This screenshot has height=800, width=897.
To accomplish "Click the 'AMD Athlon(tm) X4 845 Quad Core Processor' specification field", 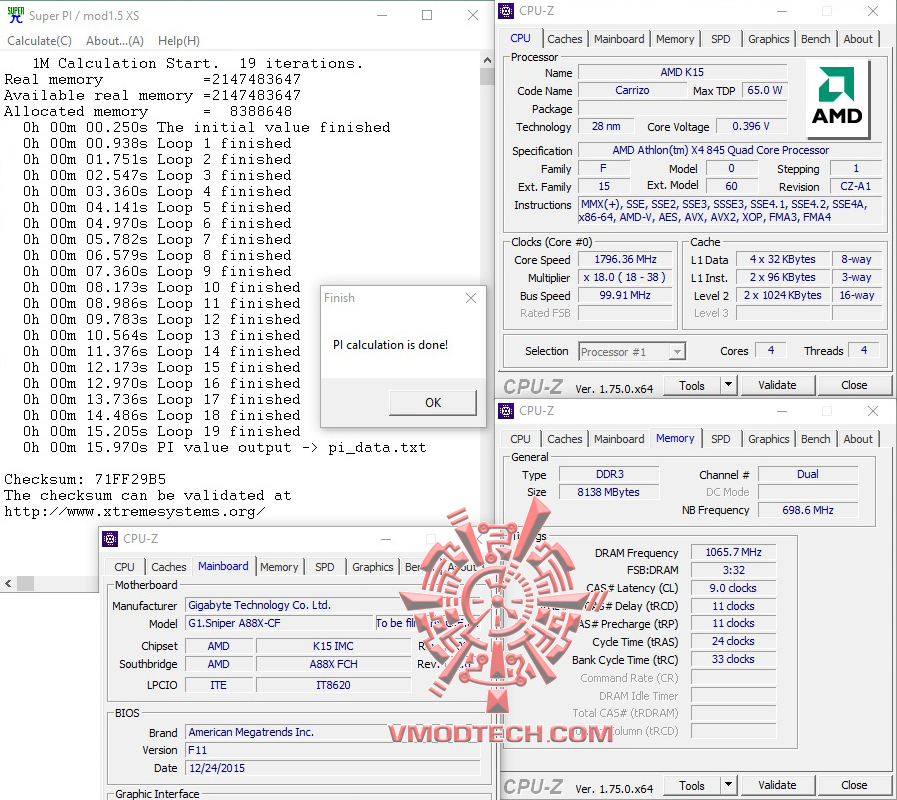I will point(730,151).
